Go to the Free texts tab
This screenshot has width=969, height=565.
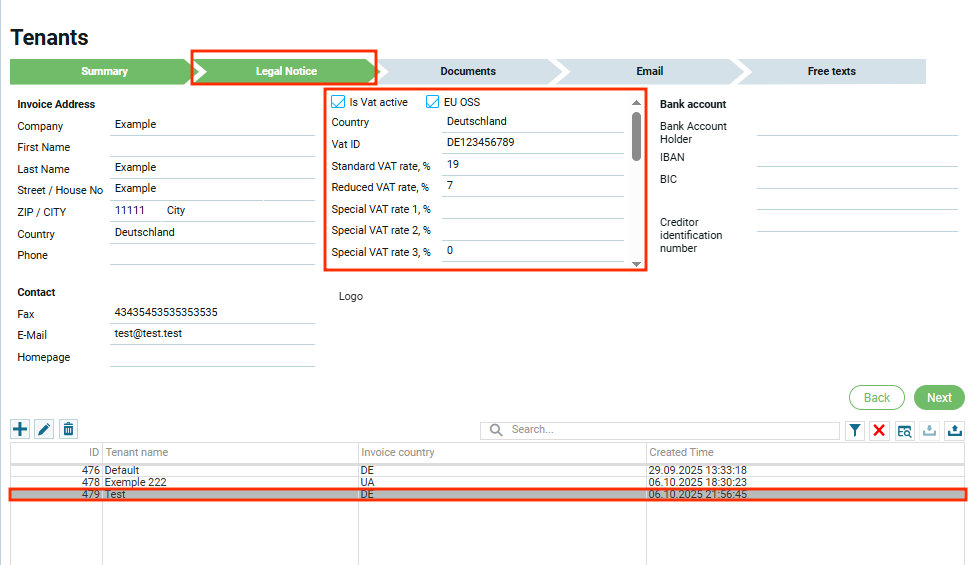(831, 71)
